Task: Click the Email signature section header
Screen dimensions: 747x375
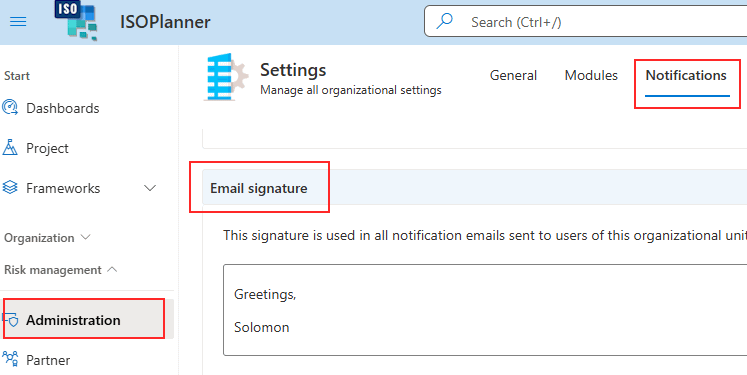Action: tap(474, 188)
